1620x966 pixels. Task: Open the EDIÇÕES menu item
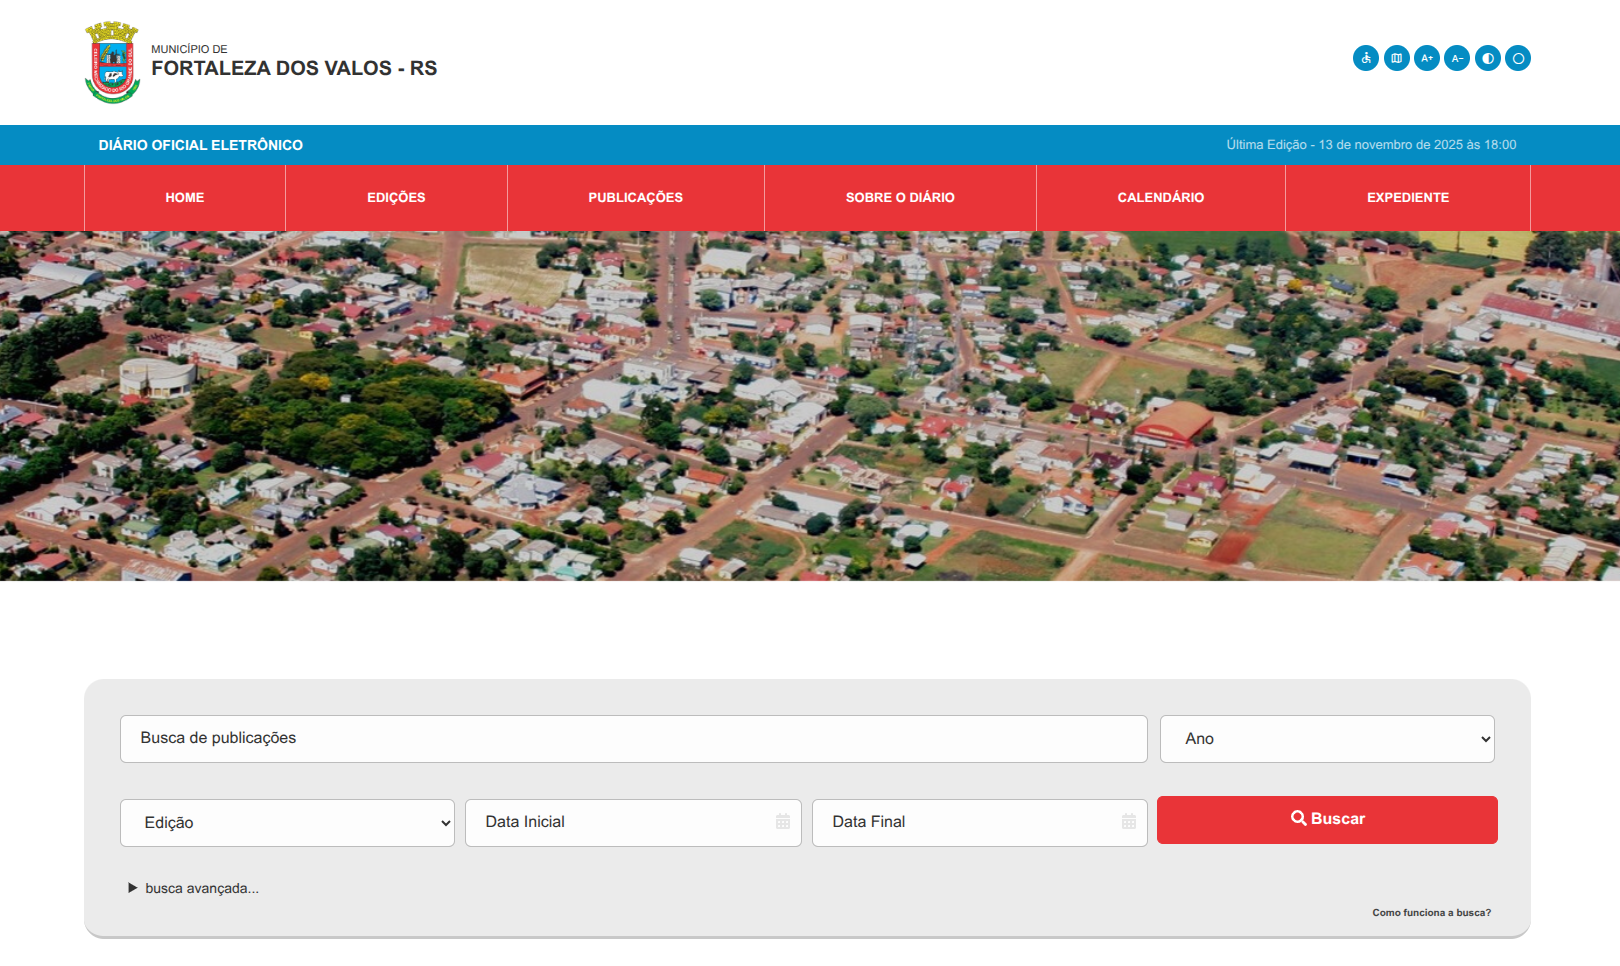(396, 198)
